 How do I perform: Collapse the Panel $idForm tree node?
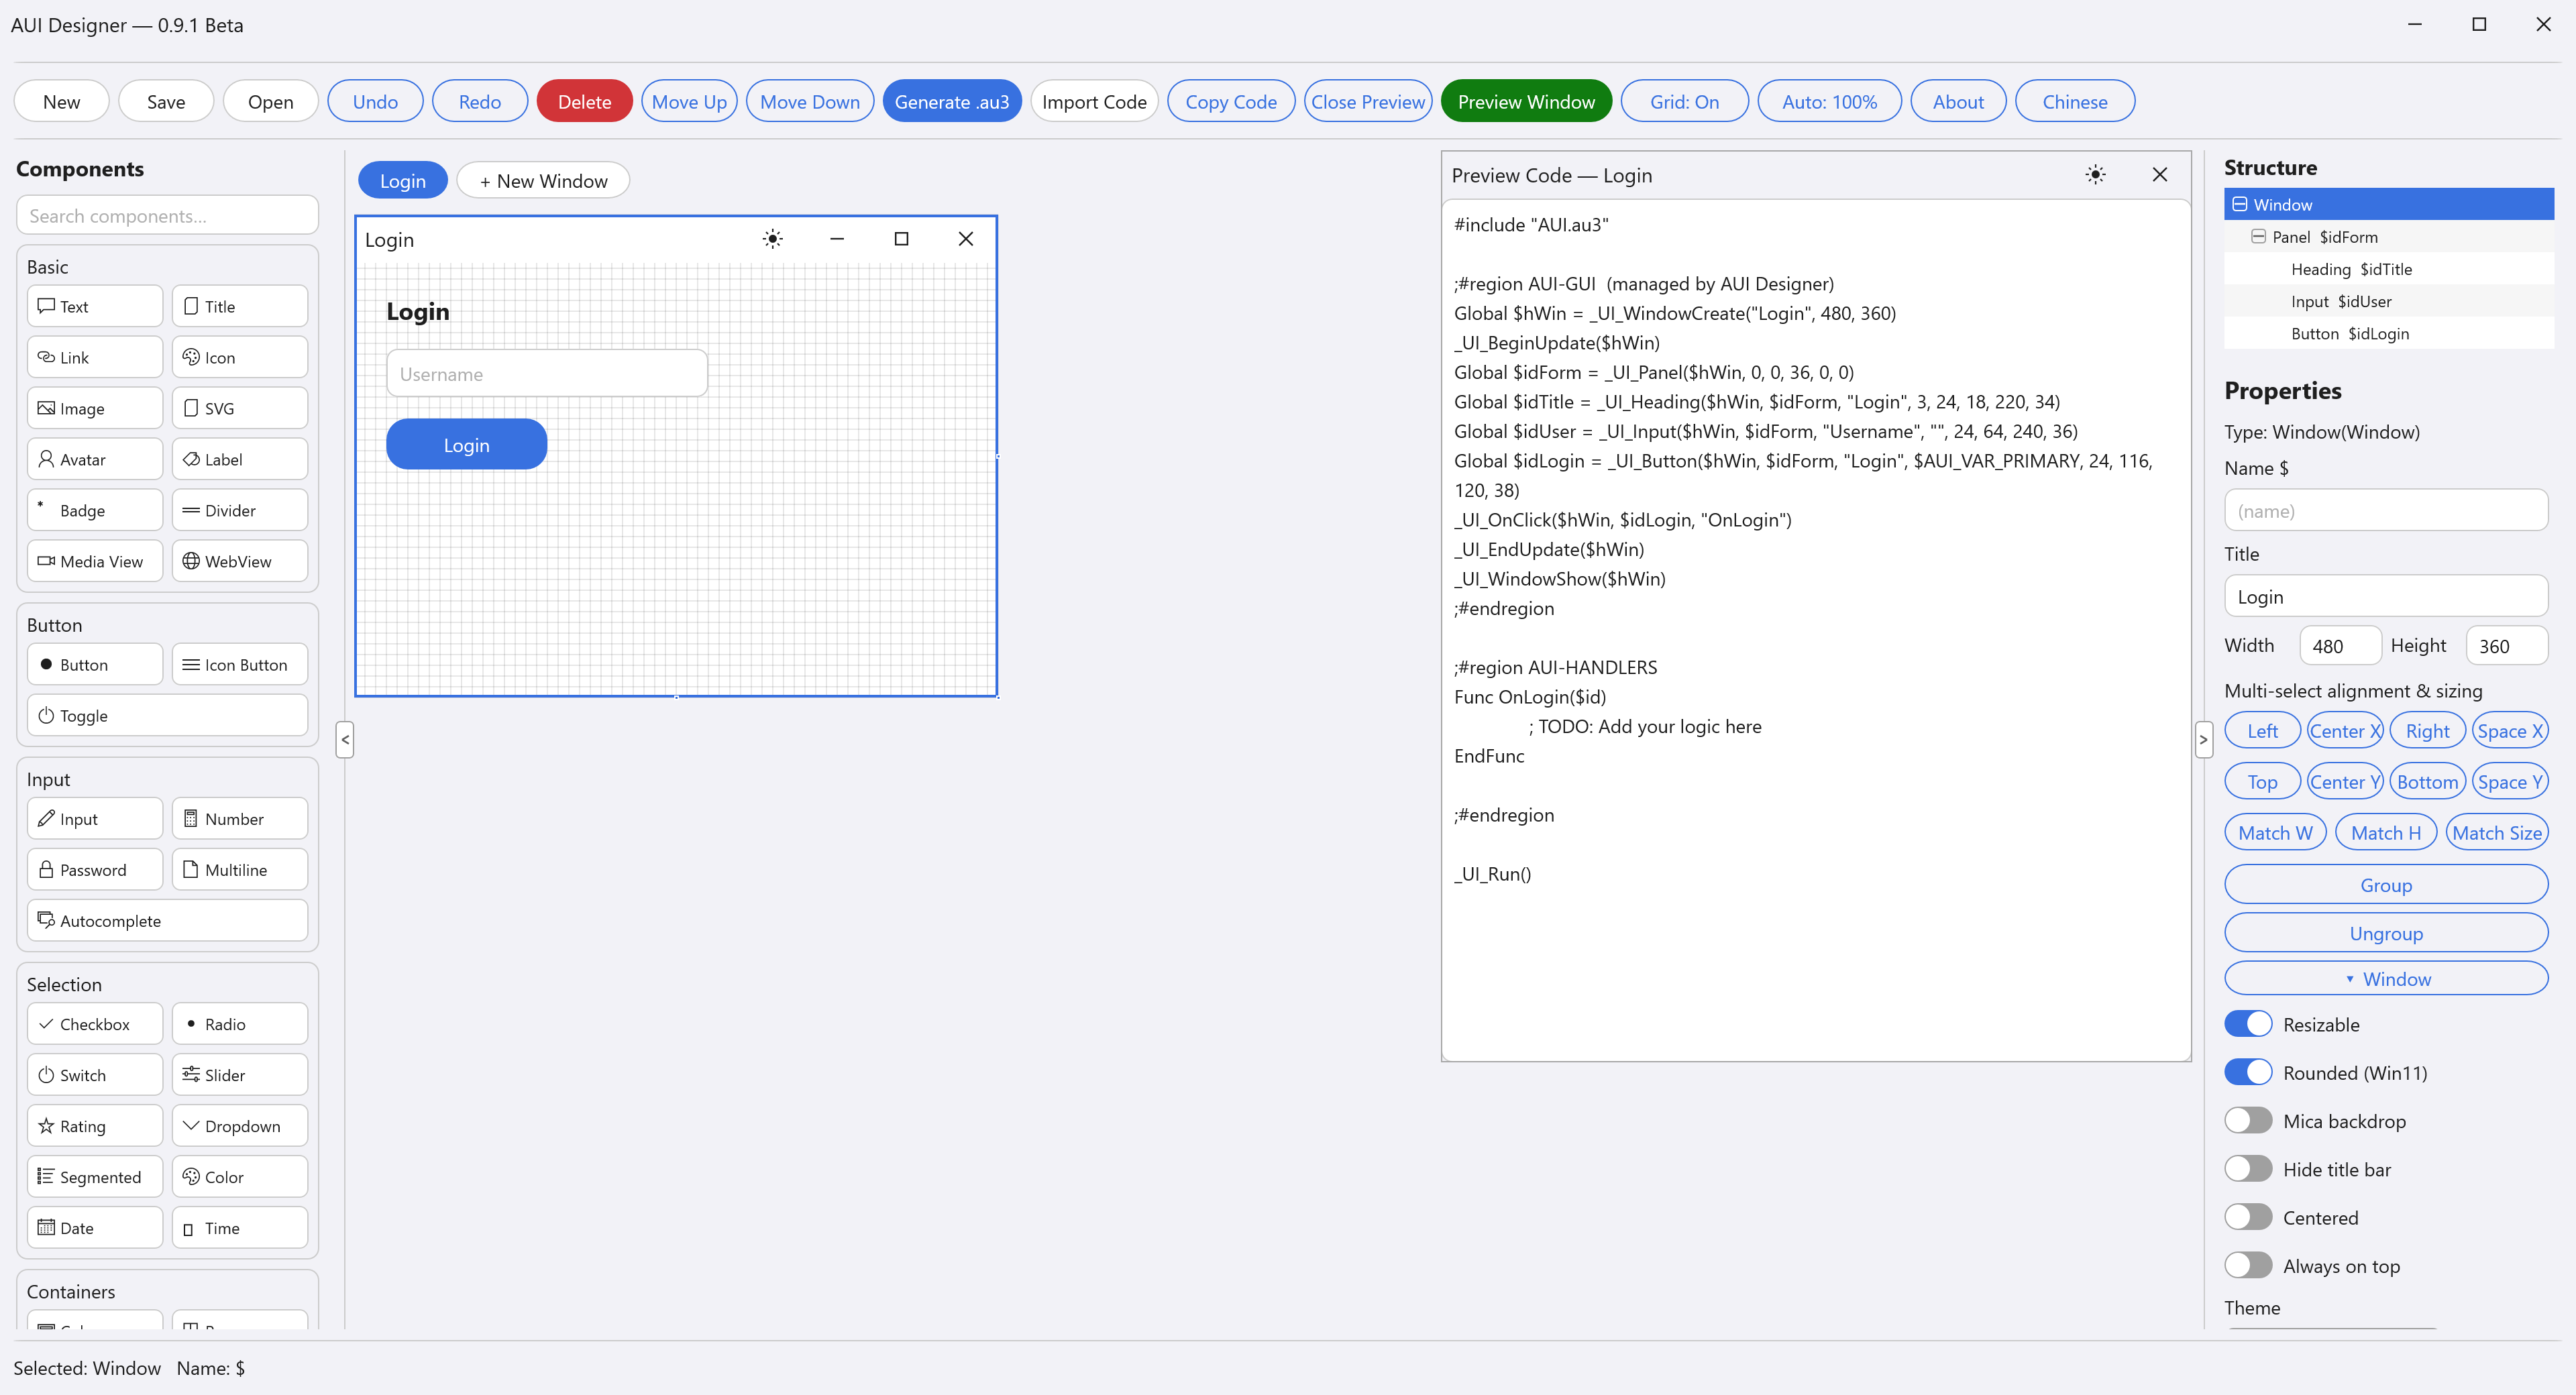2258,237
